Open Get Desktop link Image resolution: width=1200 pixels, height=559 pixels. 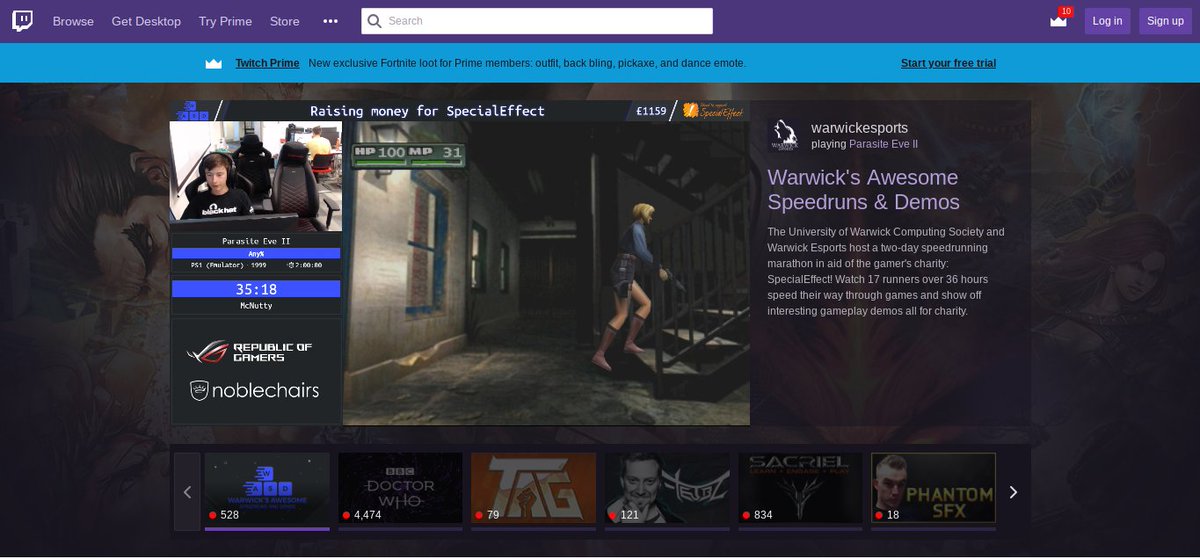[146, 21]
